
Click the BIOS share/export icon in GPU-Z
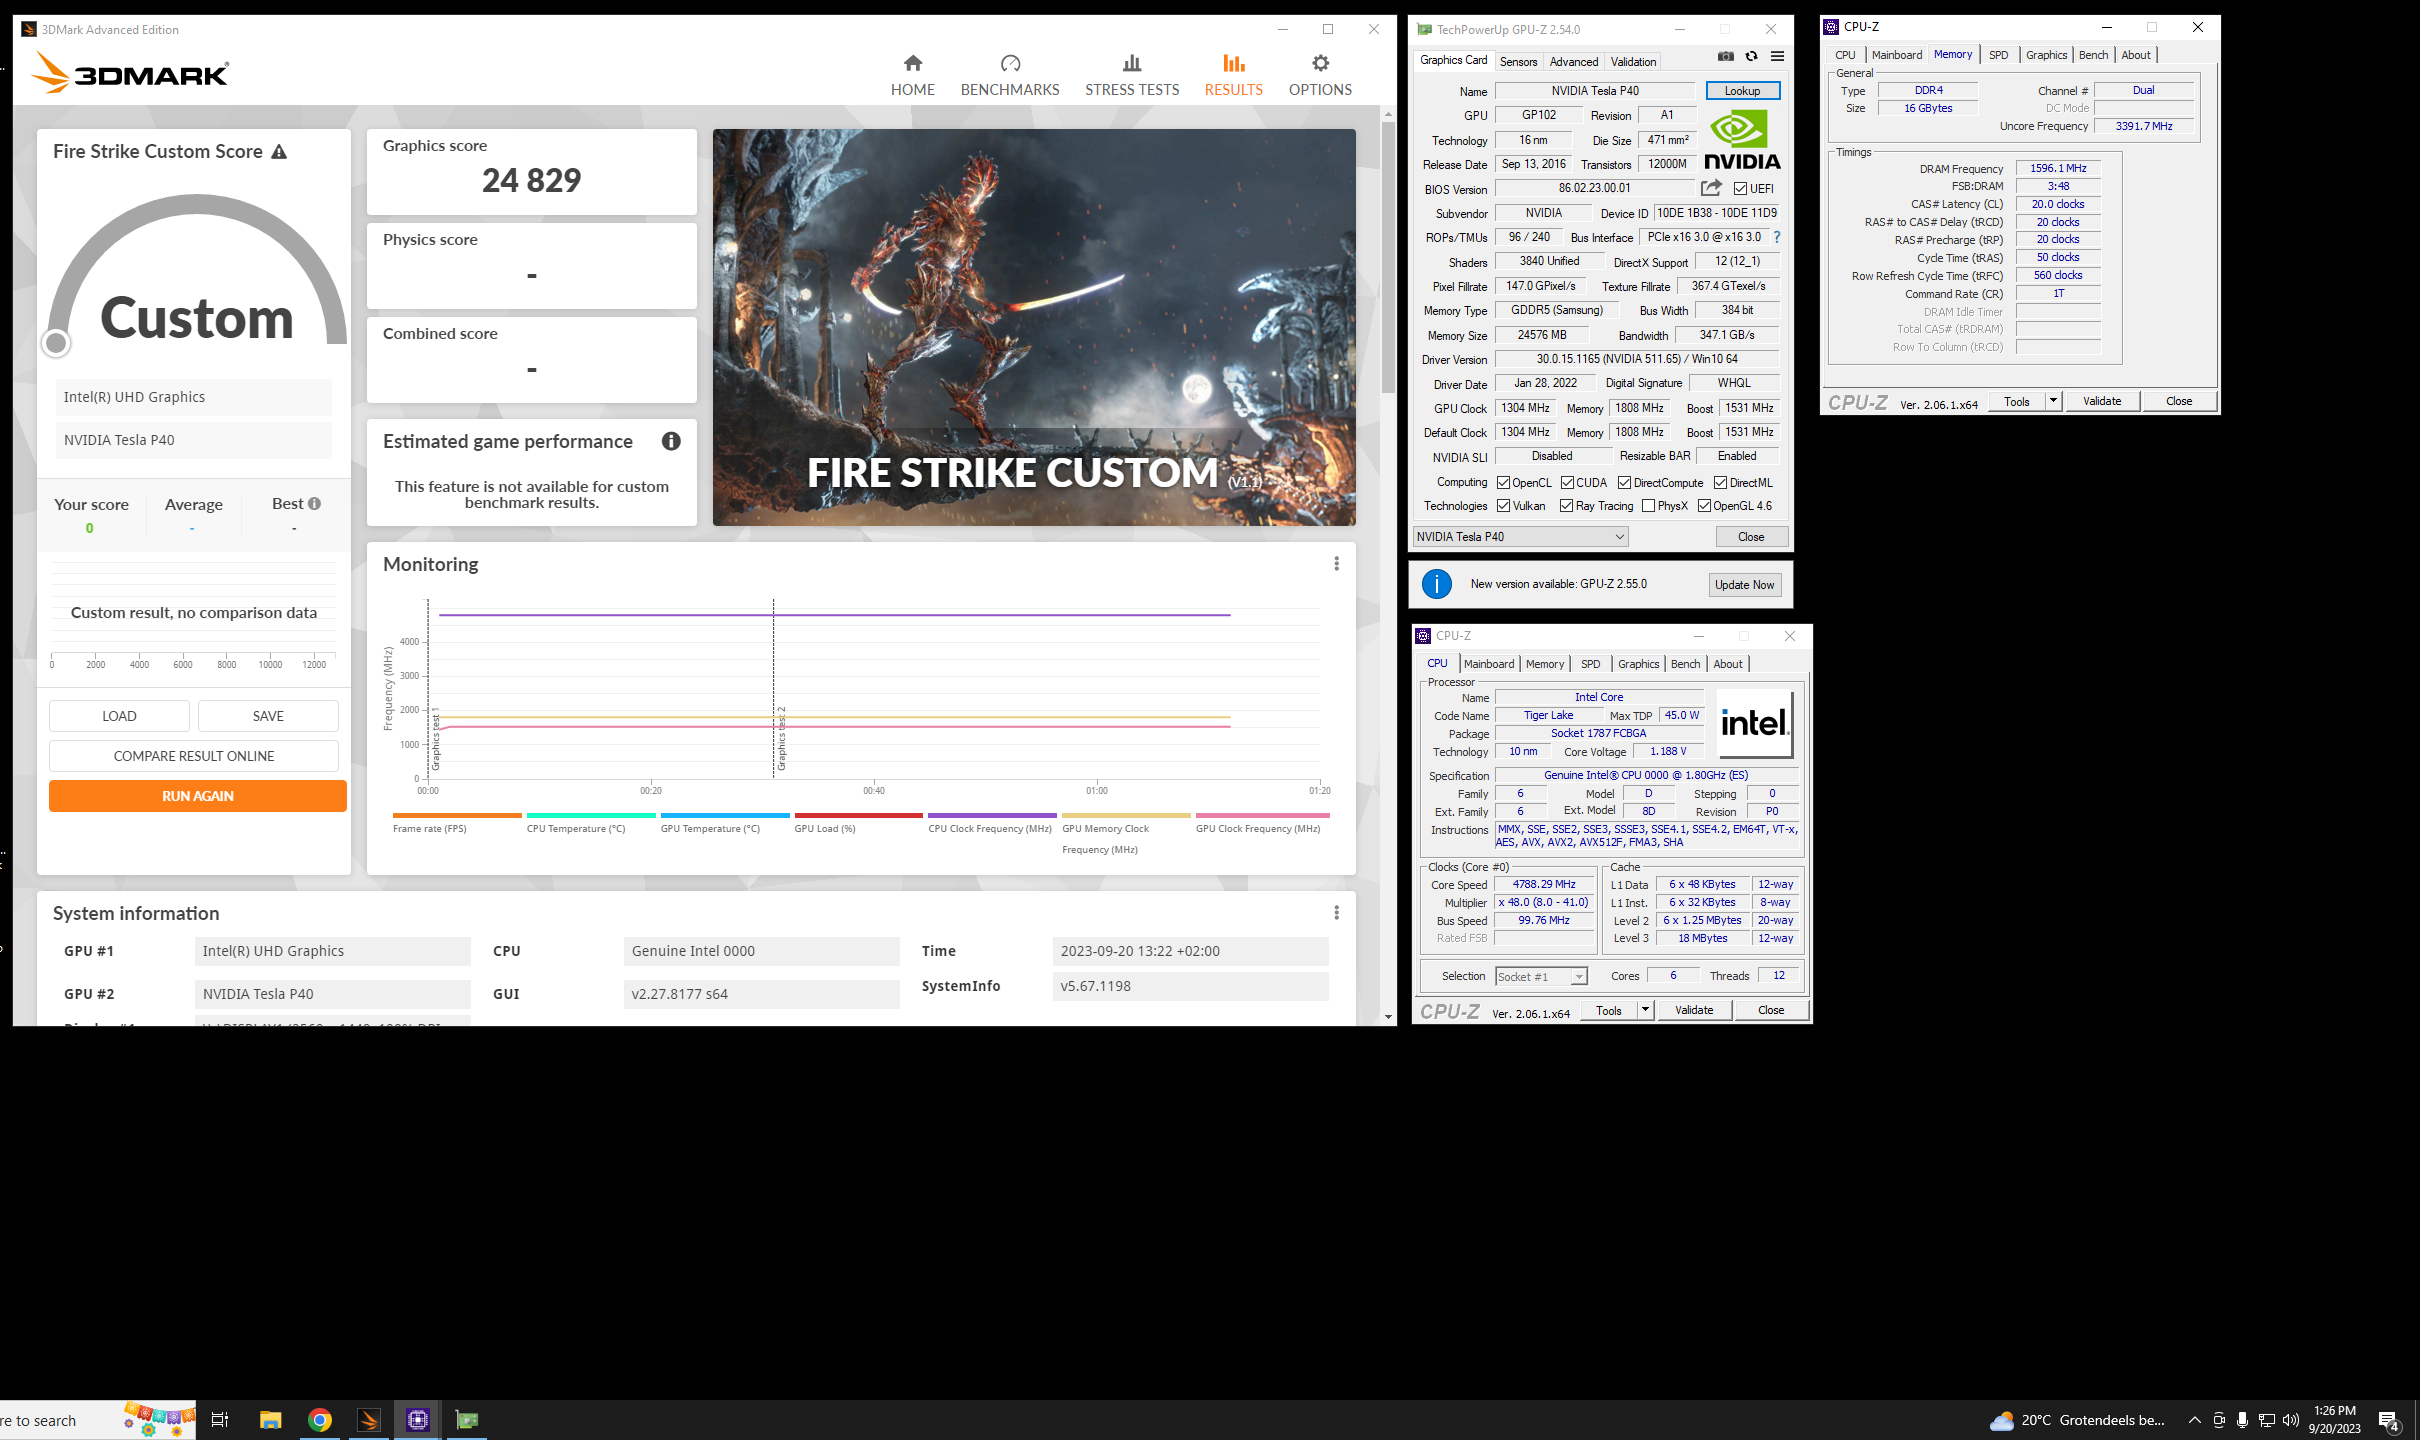1711,188
